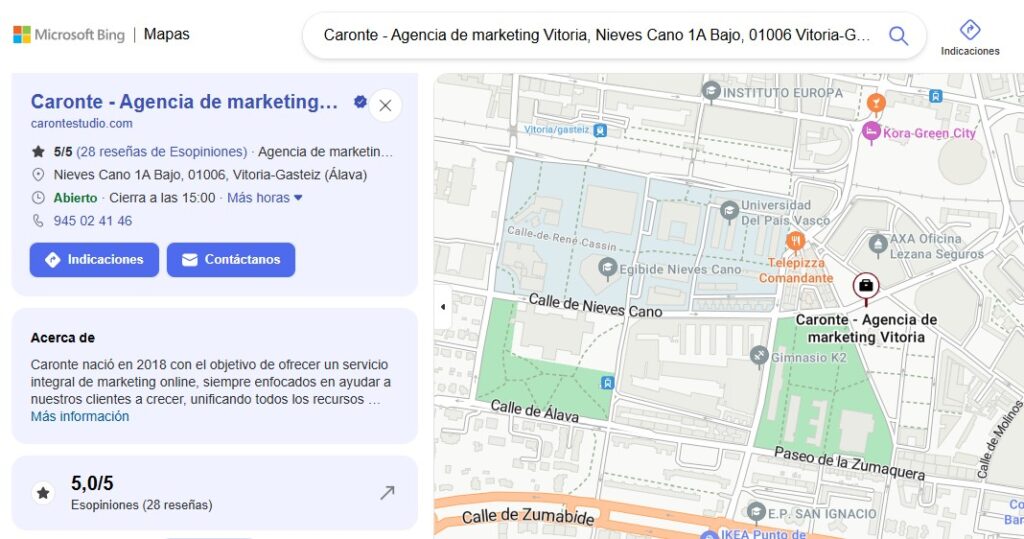Click the location pin icon next to address
Screen dimensions: 1024x539
point(39,174)
